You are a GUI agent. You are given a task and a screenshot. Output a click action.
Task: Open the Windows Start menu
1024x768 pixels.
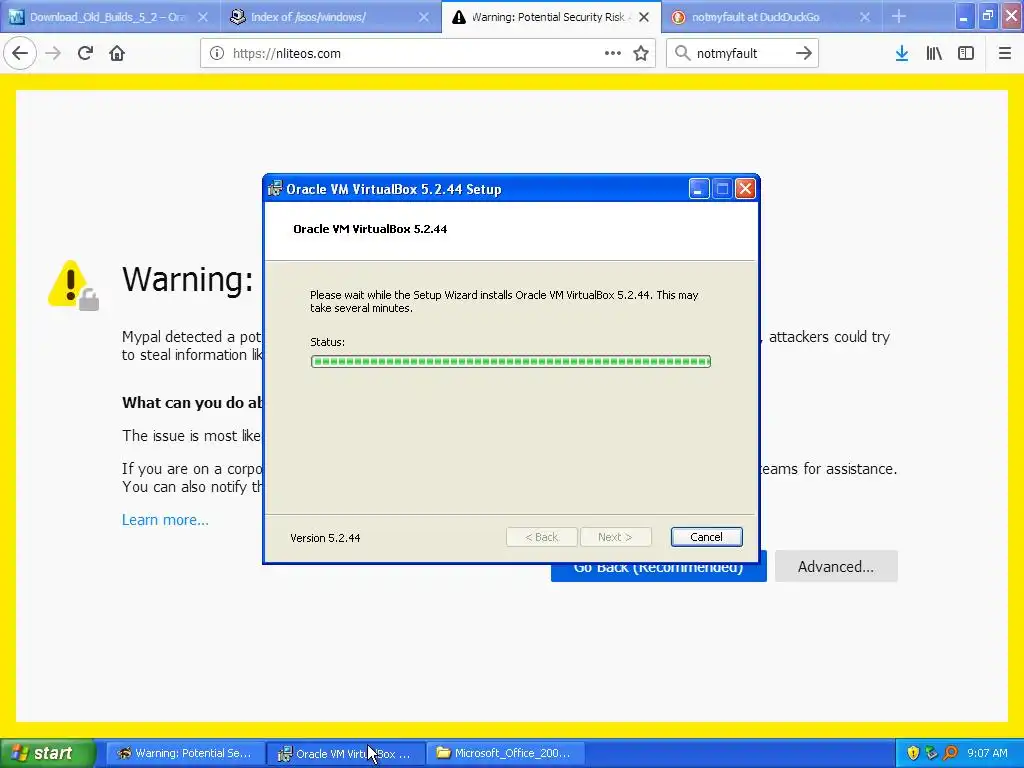47,753
